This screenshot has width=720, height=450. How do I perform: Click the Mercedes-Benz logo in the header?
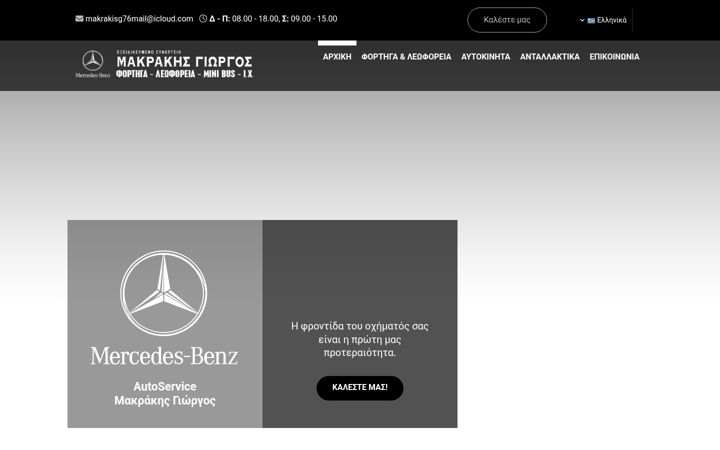[93, 64]
